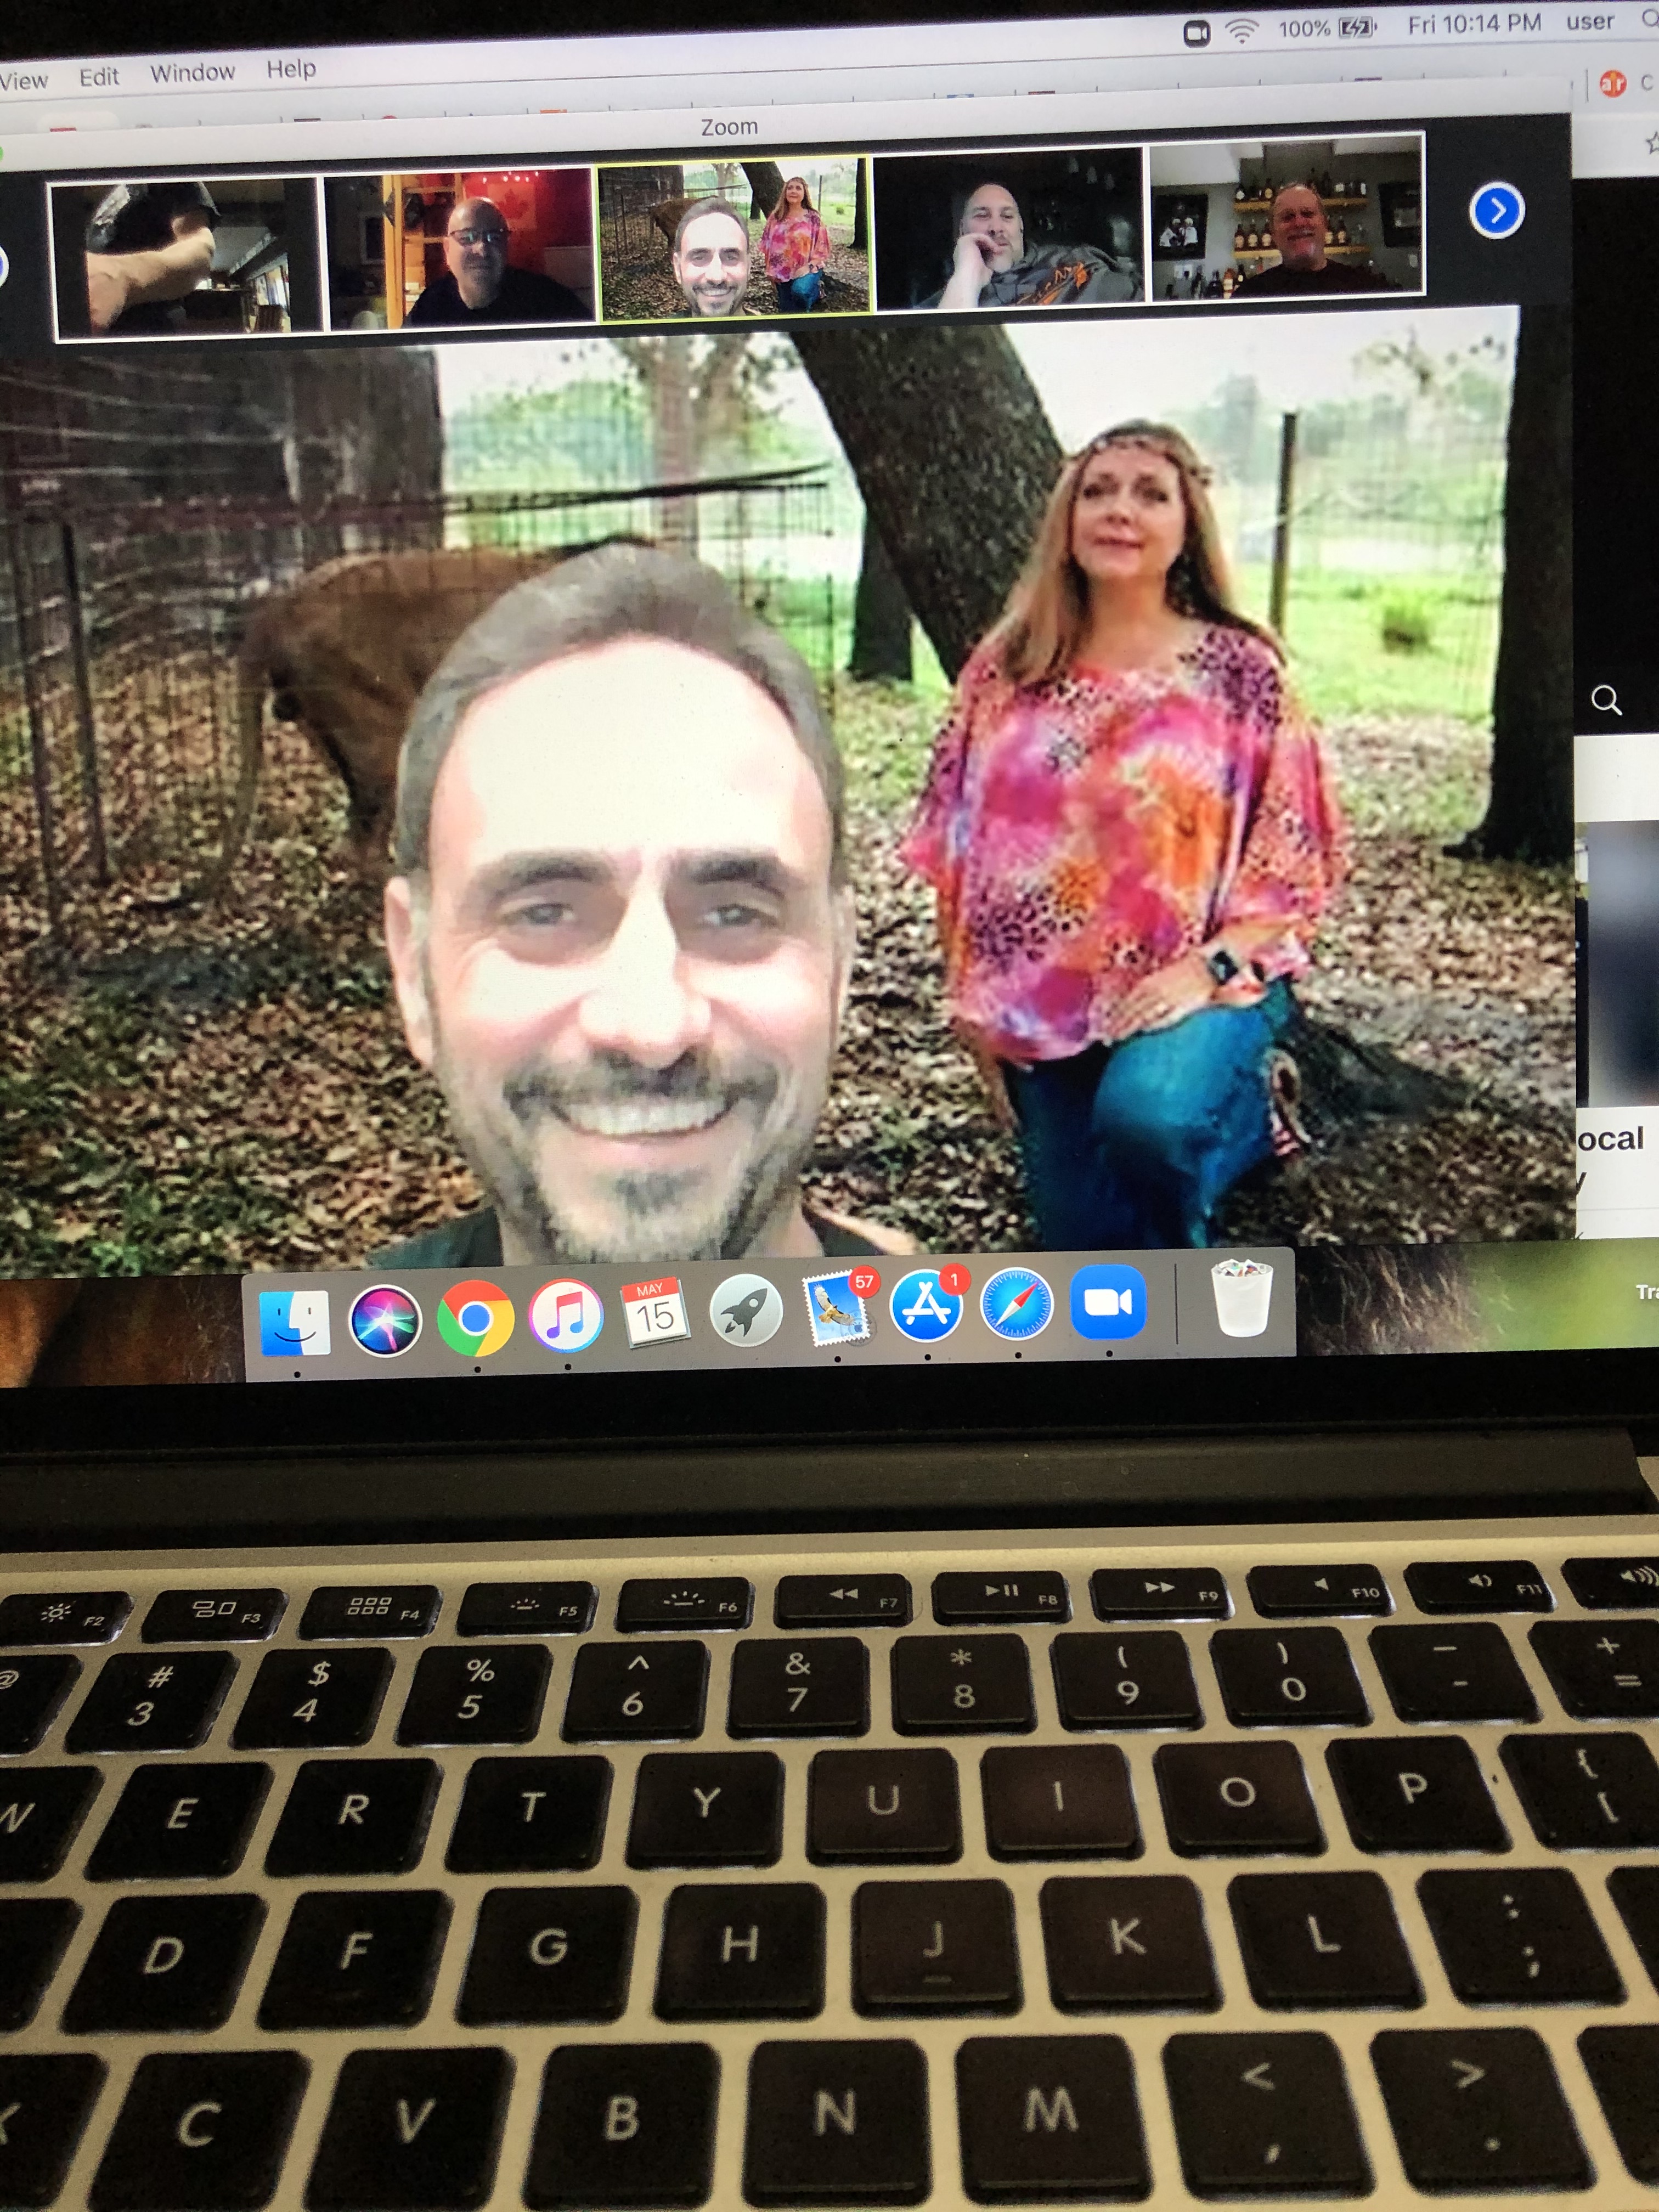Open Finder from the dock
This screenshot has width=1659, height=2212.
tap(294, 1322)
